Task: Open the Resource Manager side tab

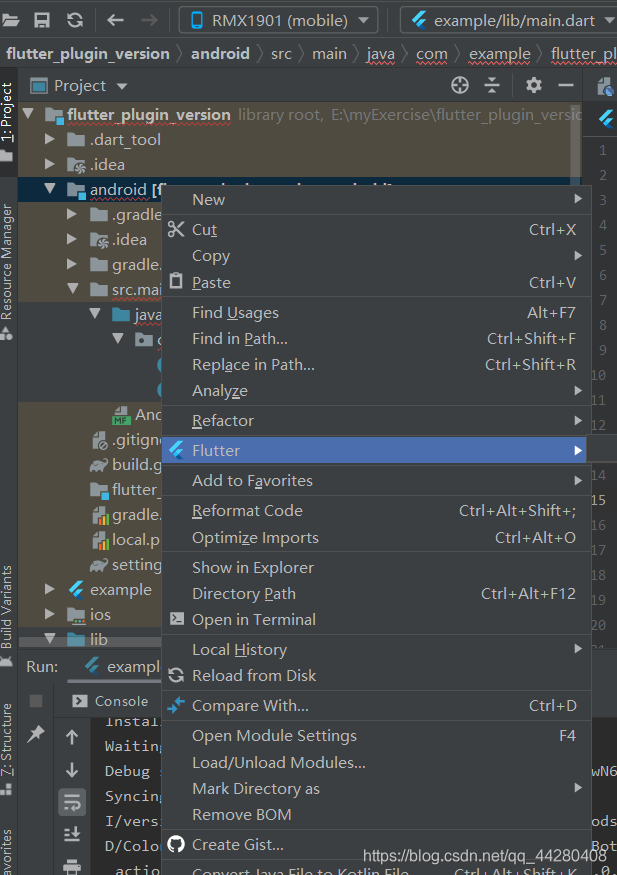Action: click(7, 272)
